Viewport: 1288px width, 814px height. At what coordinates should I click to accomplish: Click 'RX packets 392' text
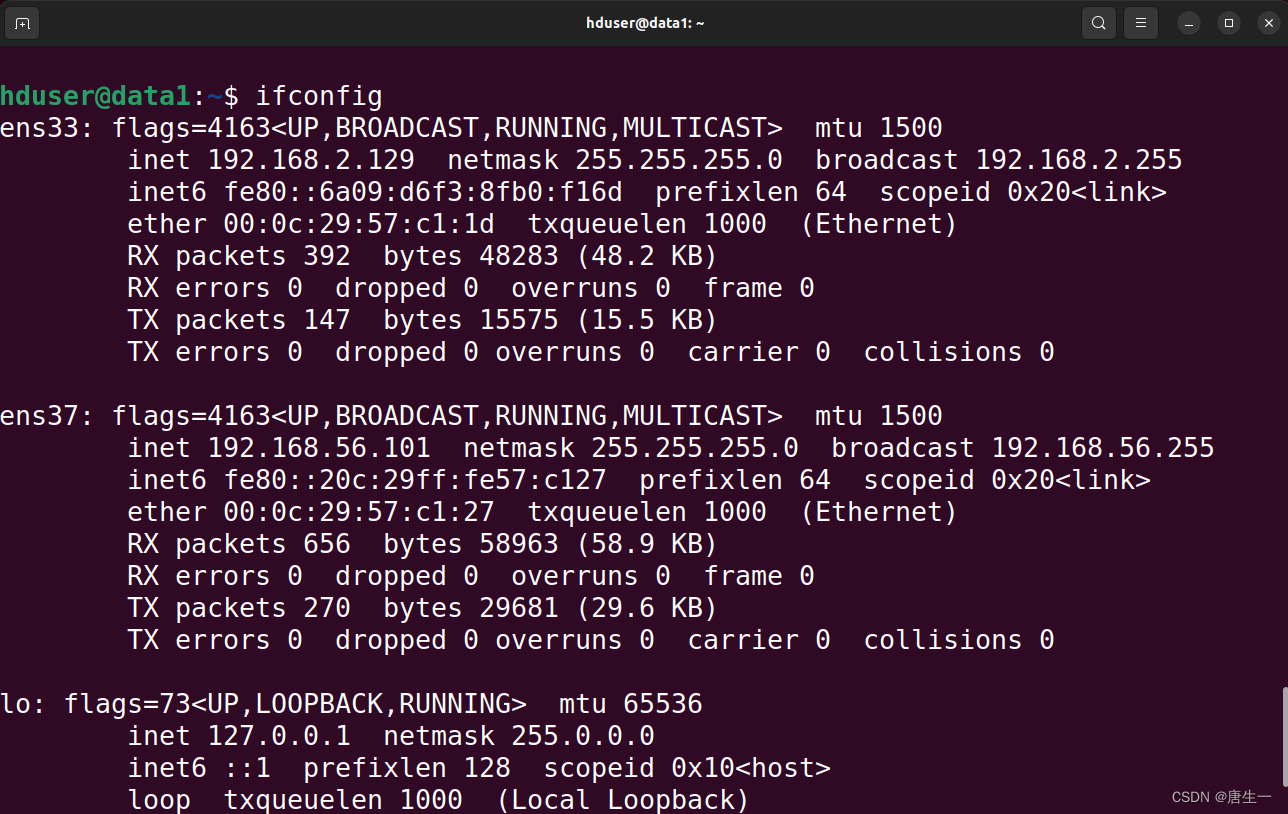click(239, 256)
